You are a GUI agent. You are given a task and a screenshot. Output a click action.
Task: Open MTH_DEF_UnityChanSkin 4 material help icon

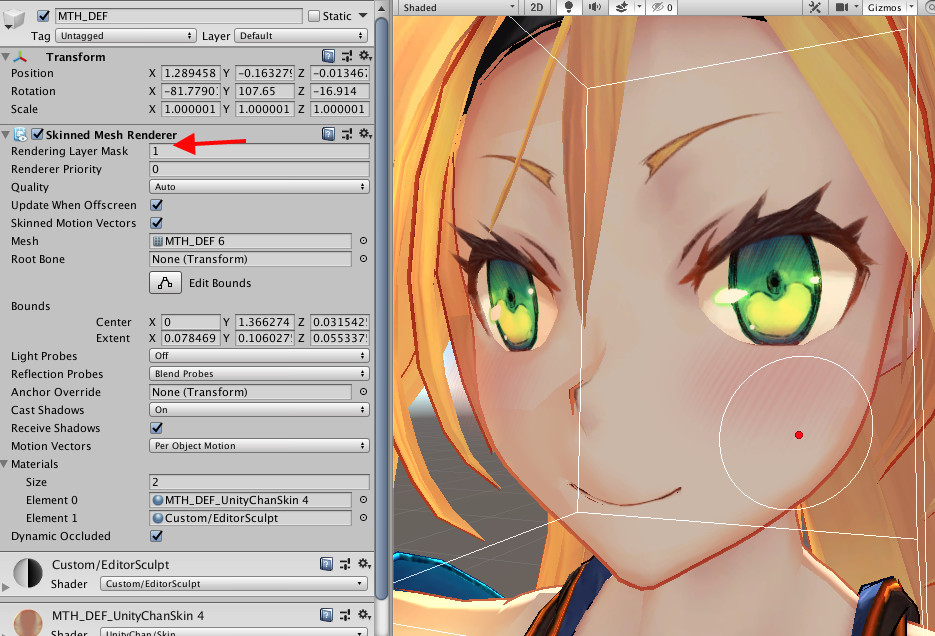click(326, 615)
